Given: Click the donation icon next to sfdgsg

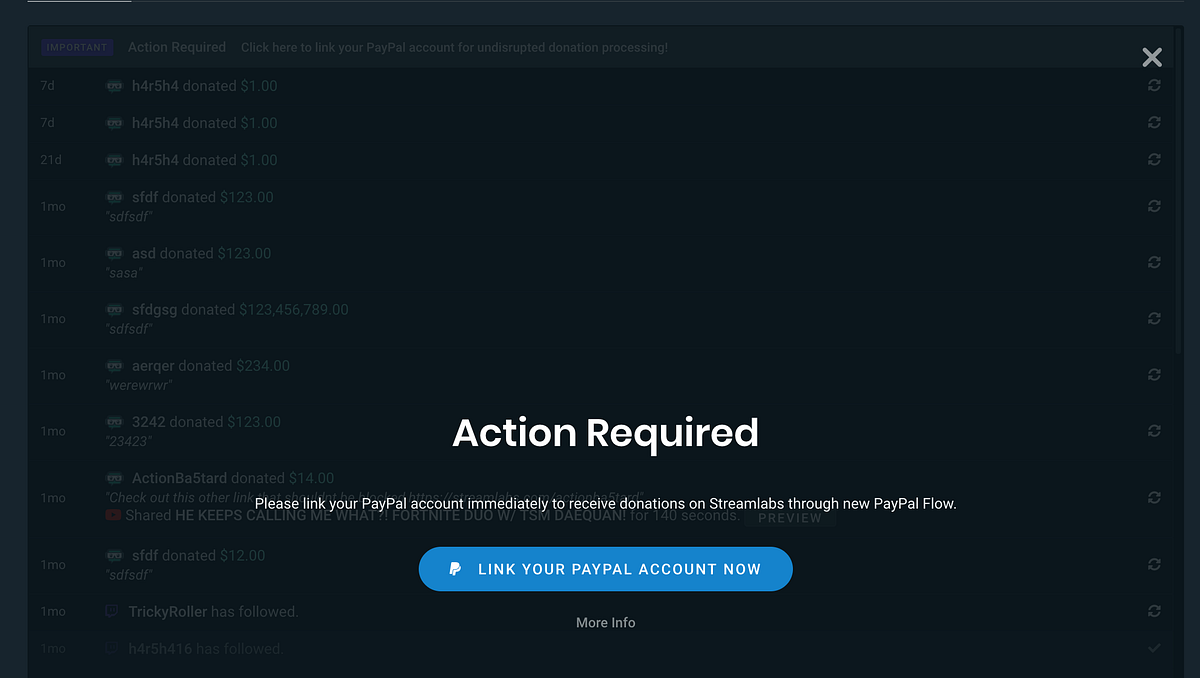Looking at the screenshot, I should 114,310.
